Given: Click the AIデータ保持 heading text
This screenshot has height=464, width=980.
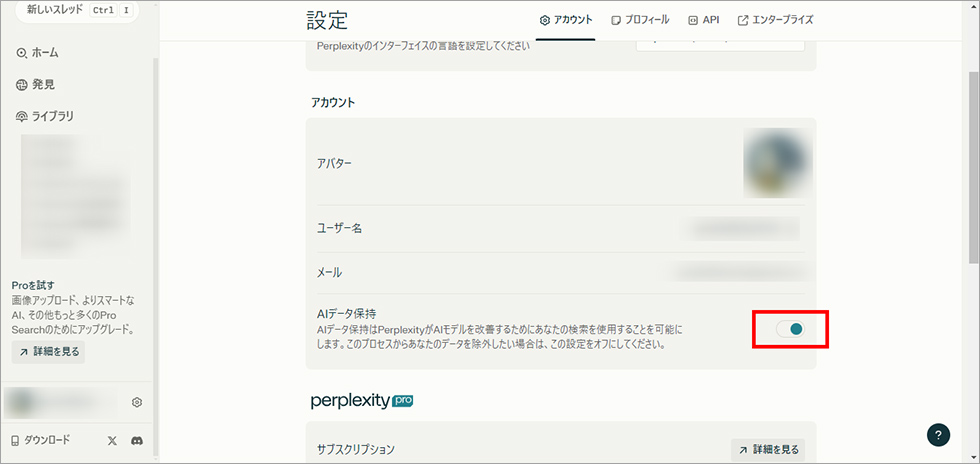Looking at the screenshot, I should pos(346,313).
